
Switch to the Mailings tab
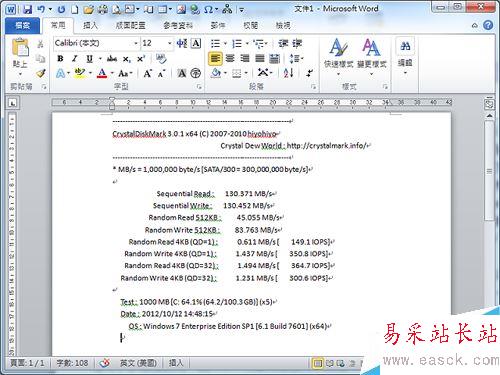[x=218, y=25]
